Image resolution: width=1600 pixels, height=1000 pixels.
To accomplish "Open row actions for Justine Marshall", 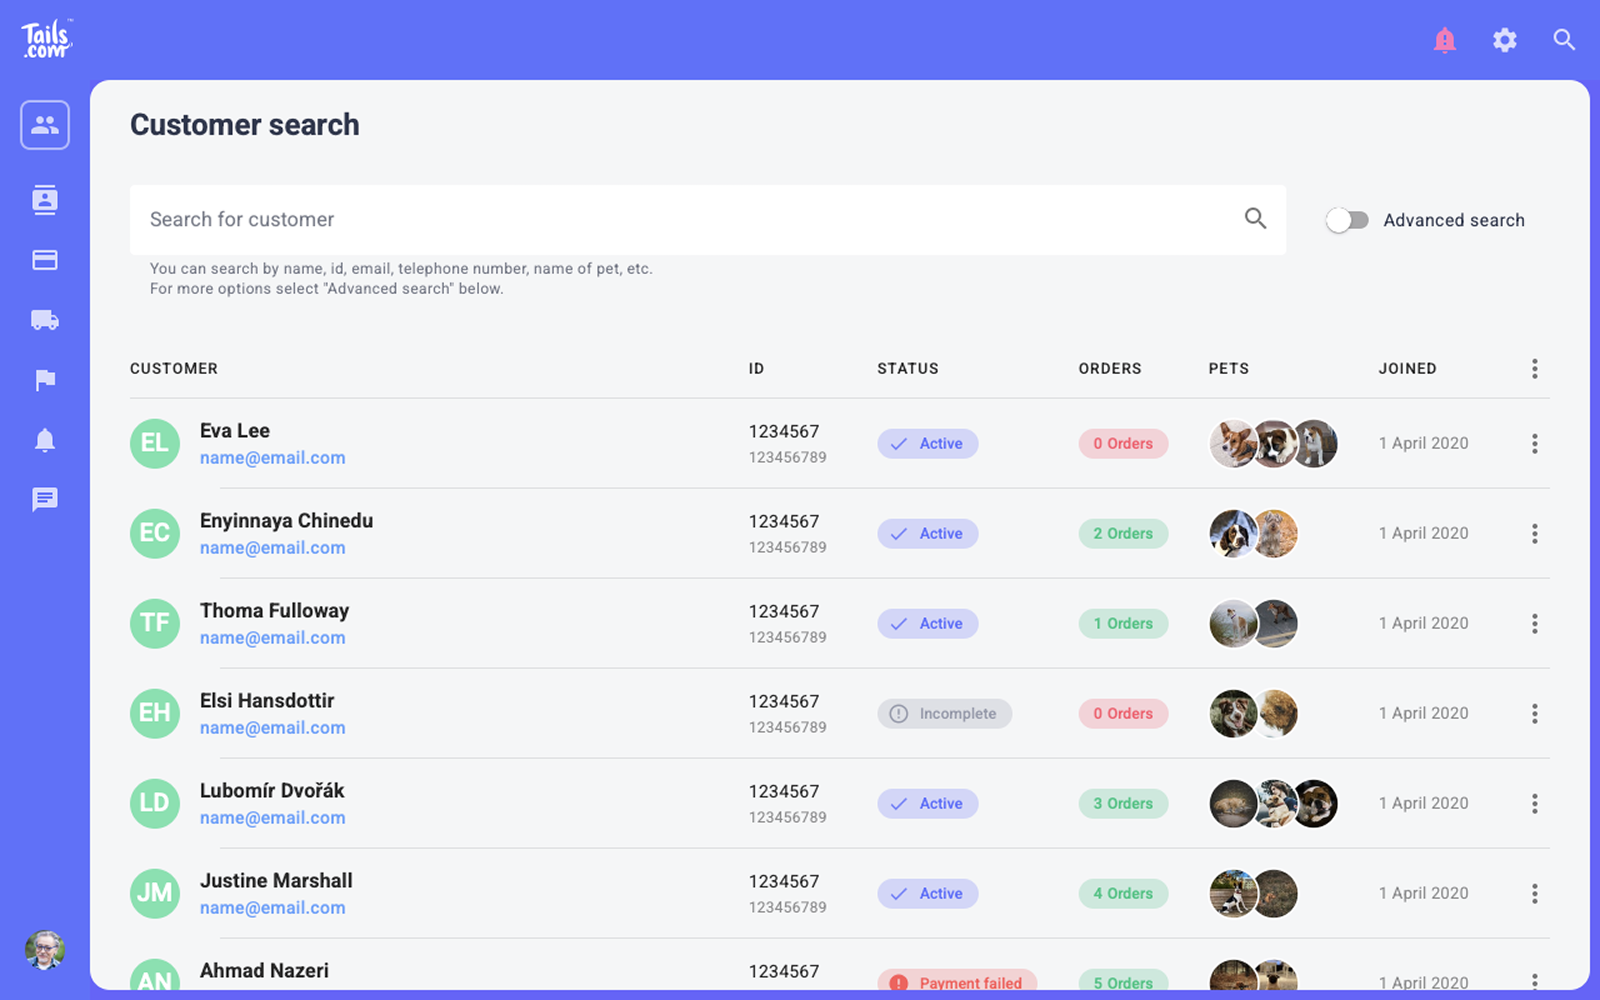I will pos(1534,894).
